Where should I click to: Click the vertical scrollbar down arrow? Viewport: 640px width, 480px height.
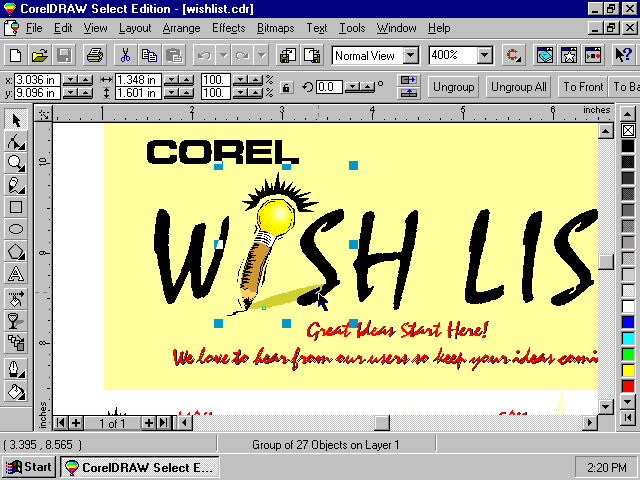pos(605,406)
